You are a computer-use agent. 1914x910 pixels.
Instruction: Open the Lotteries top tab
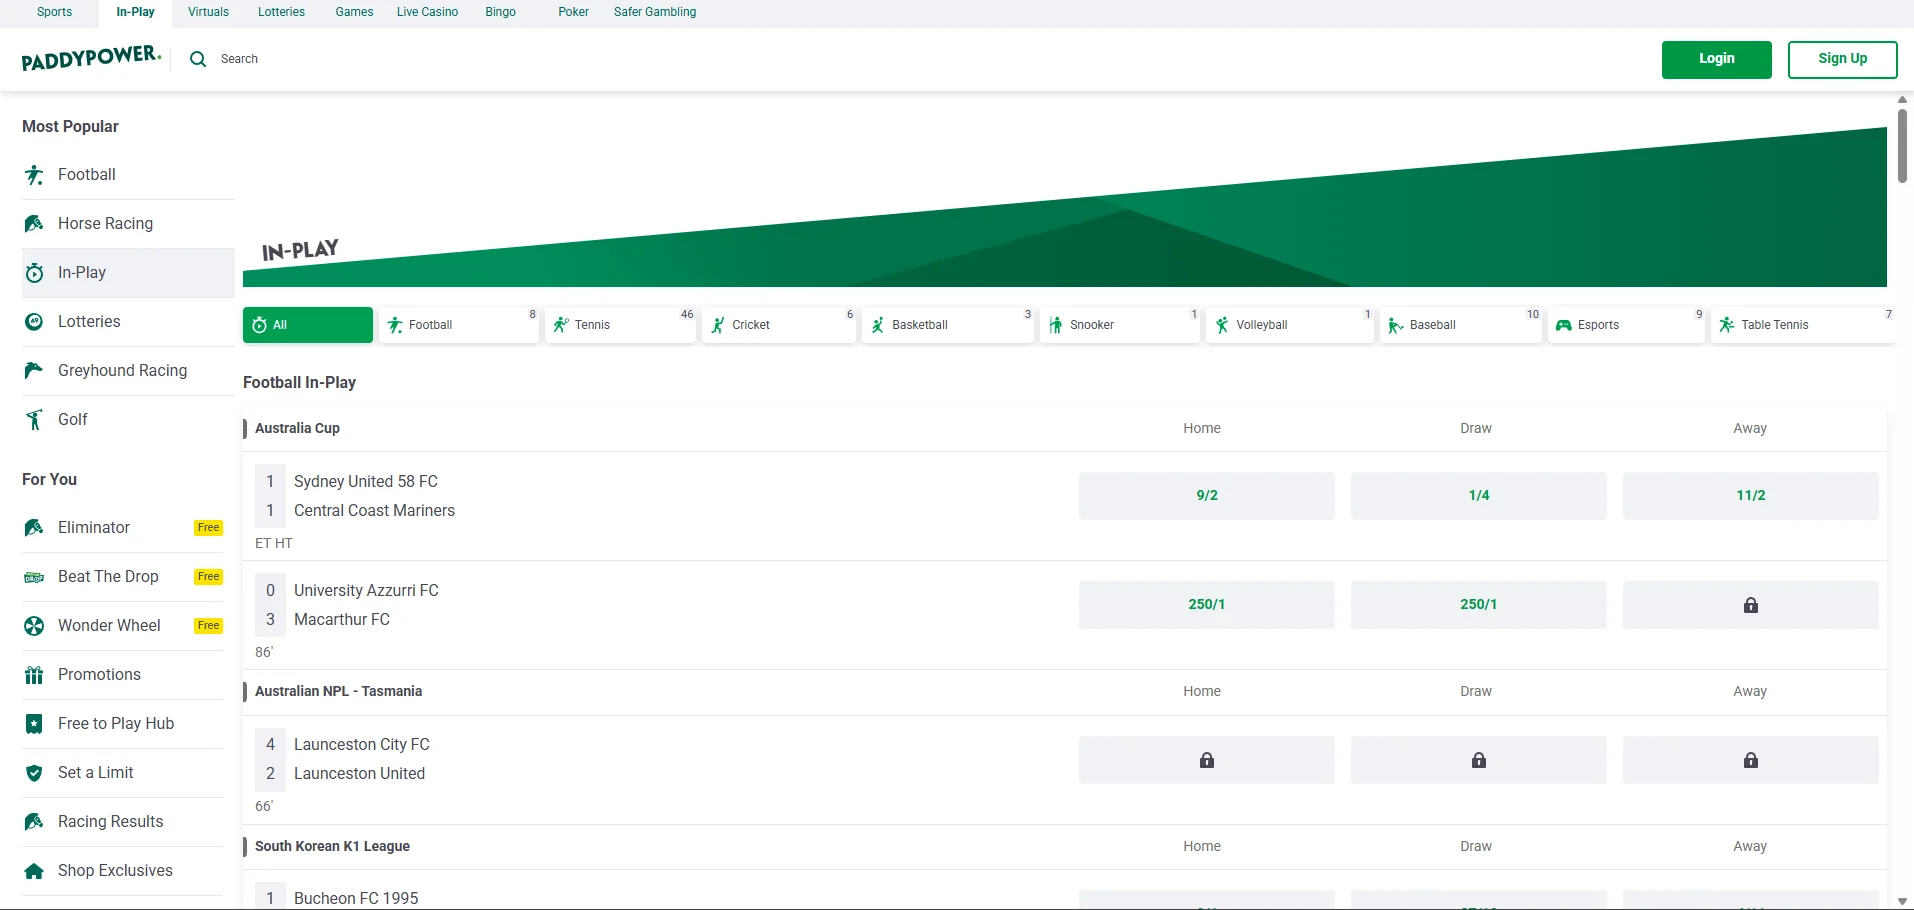coord(281,12)
